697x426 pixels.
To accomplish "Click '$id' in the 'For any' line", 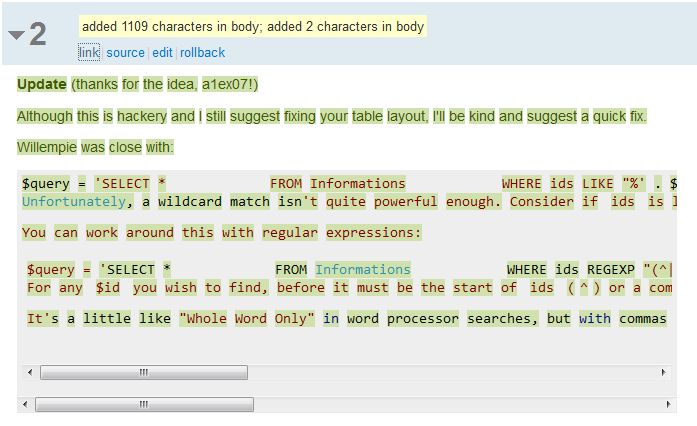I will [108, 287].
